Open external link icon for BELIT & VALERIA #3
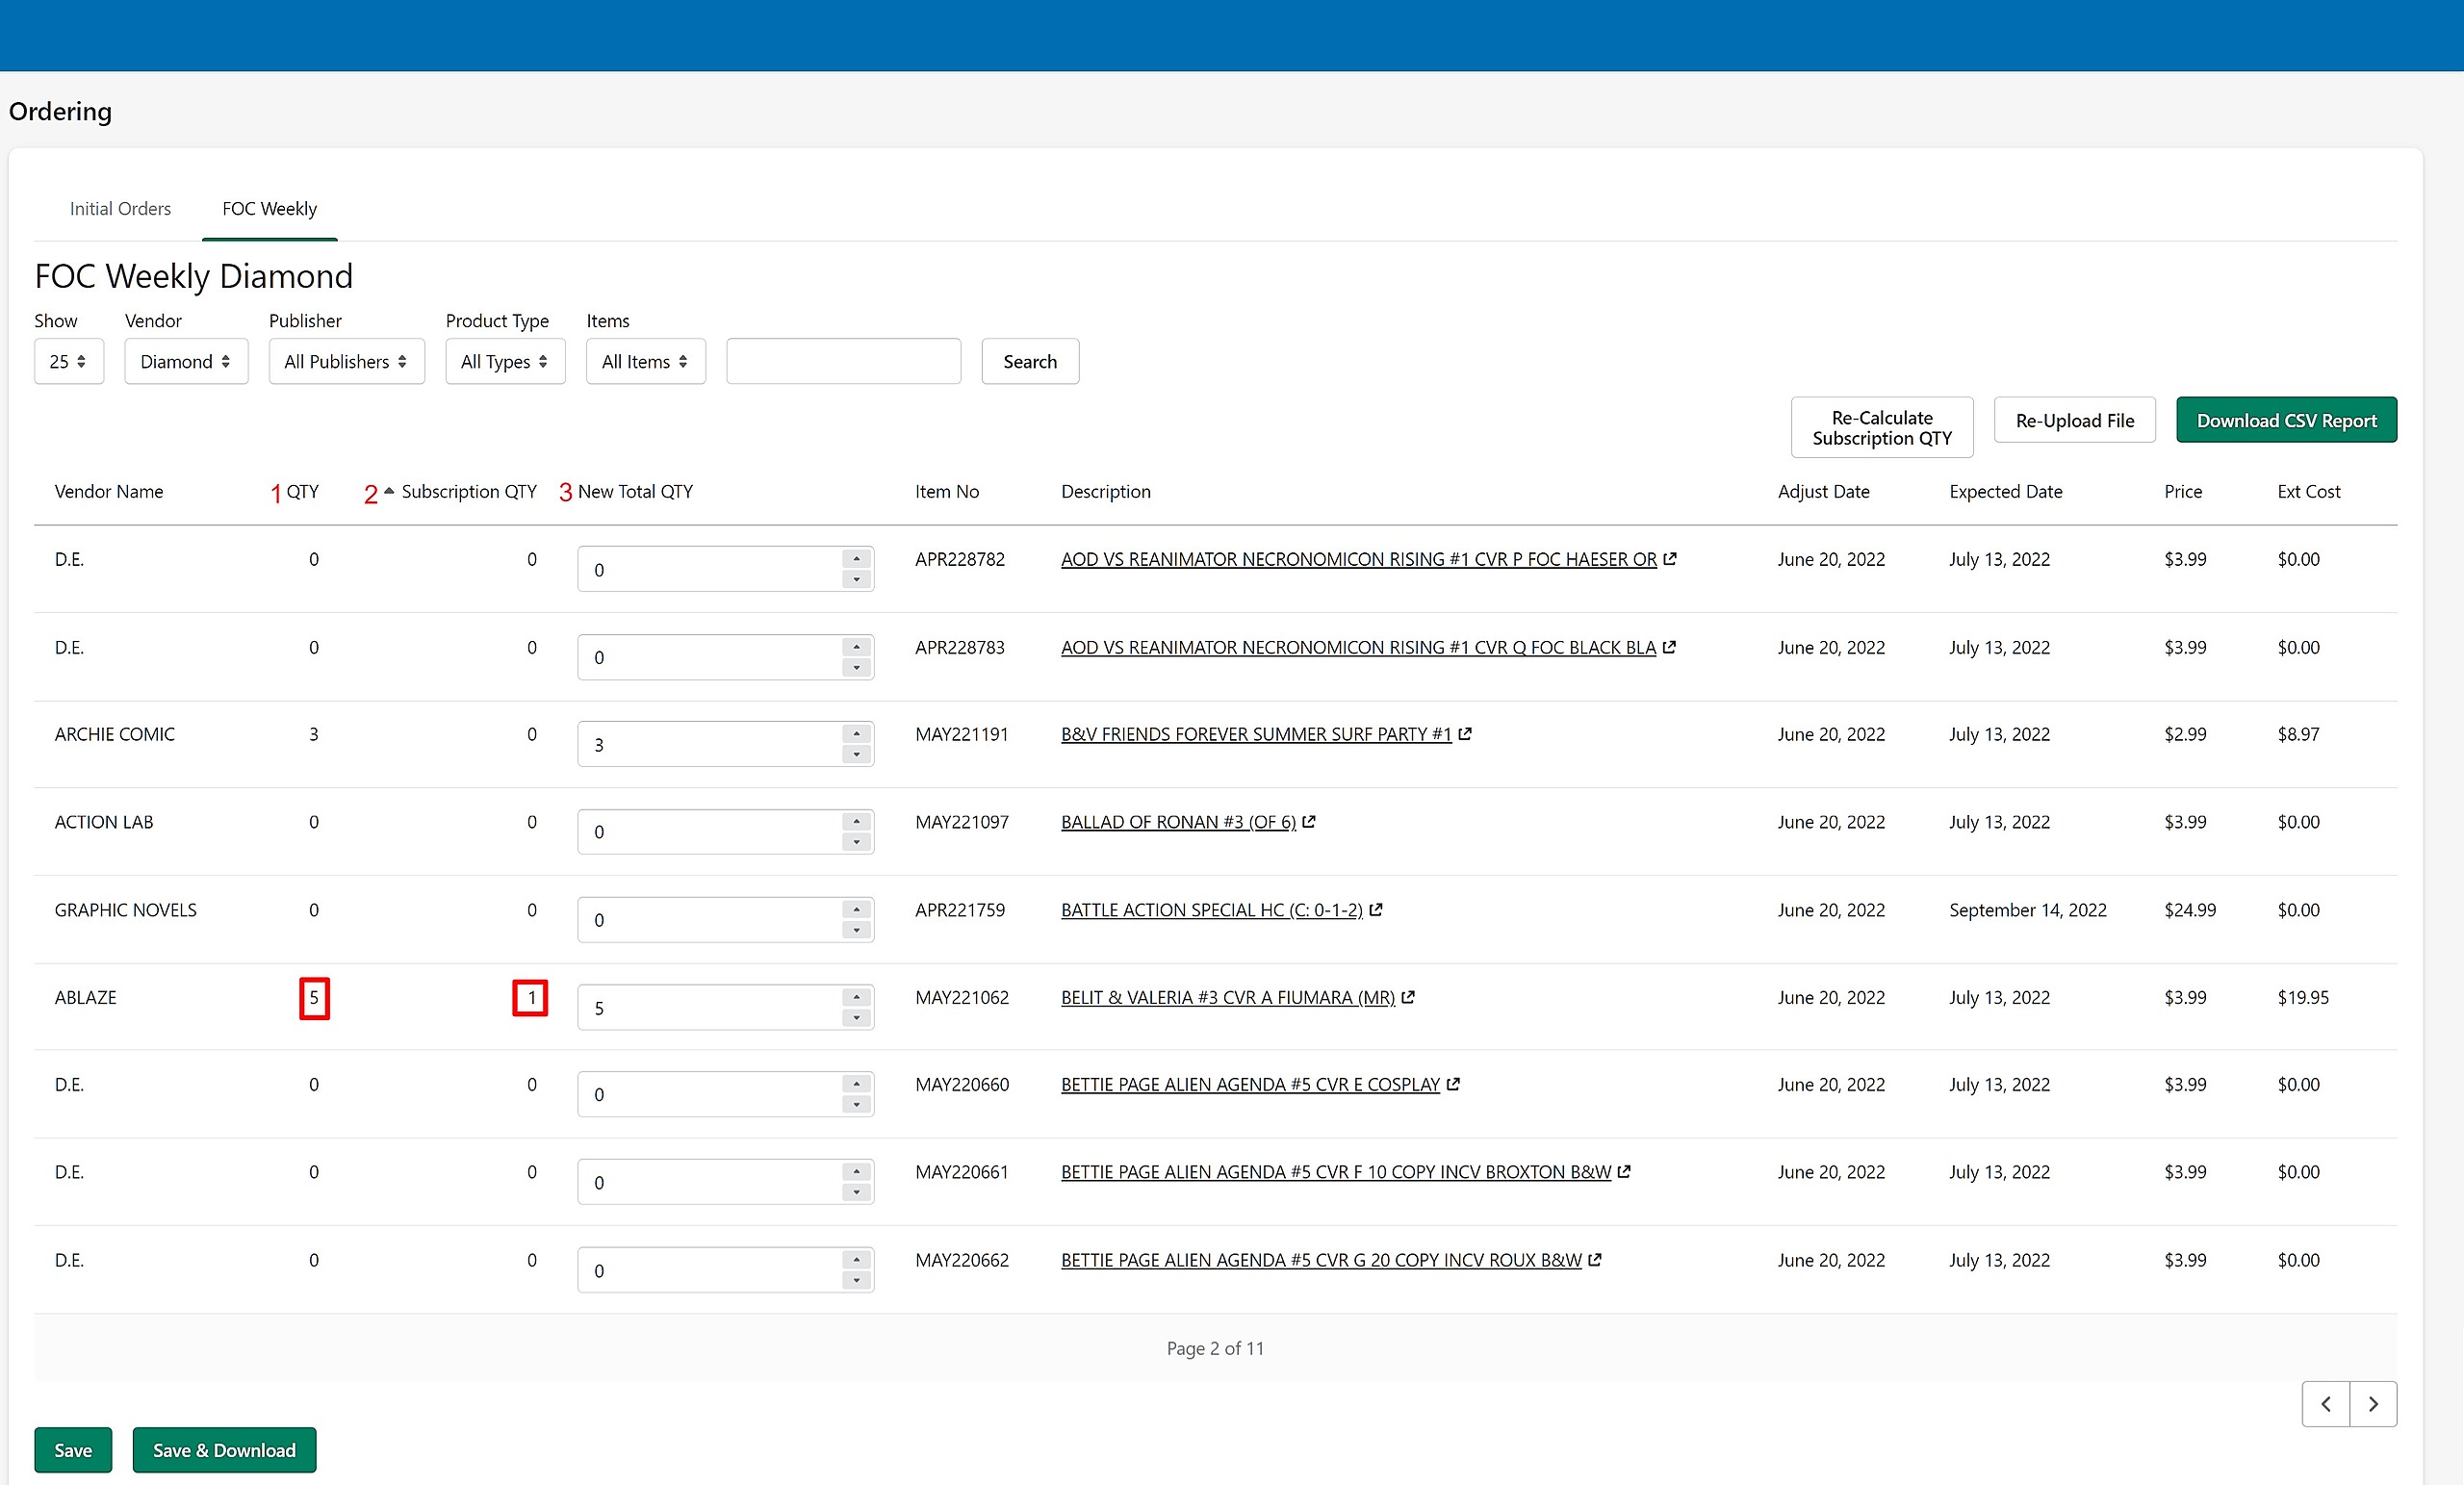 (x=1408, y=997)
